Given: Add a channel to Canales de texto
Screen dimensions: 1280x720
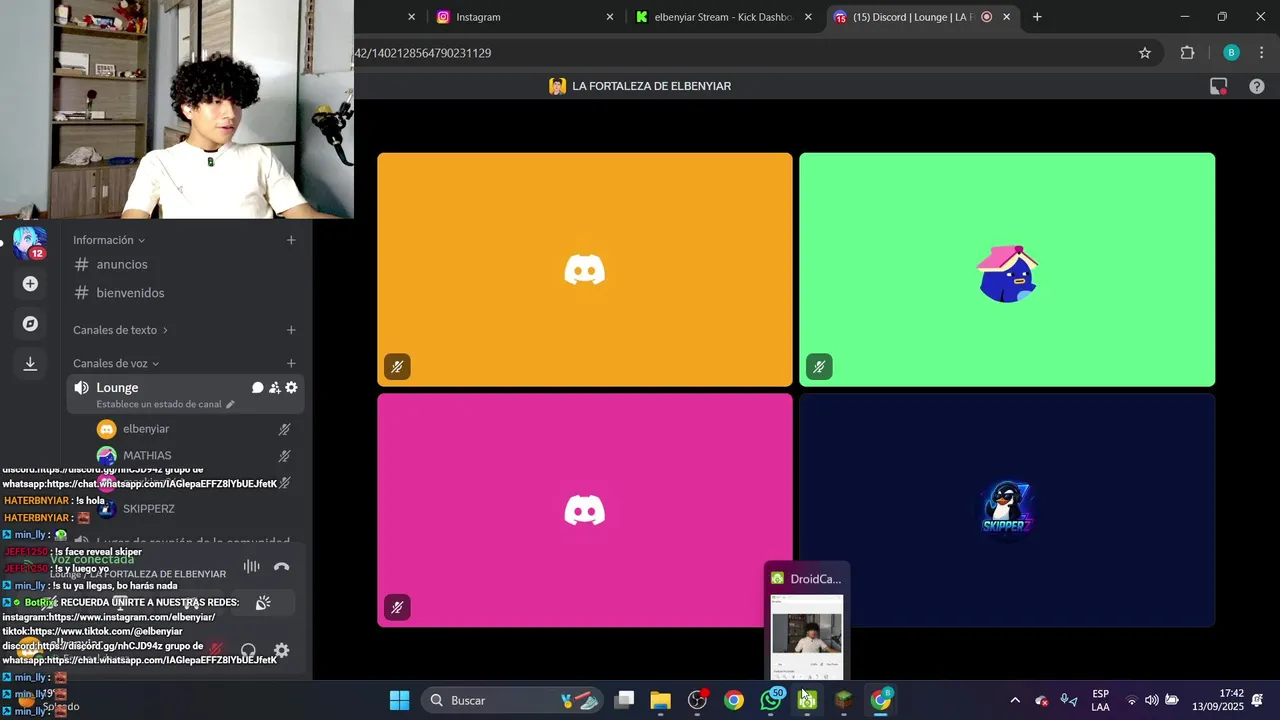Looking at the screenshot, I should 291,330.
